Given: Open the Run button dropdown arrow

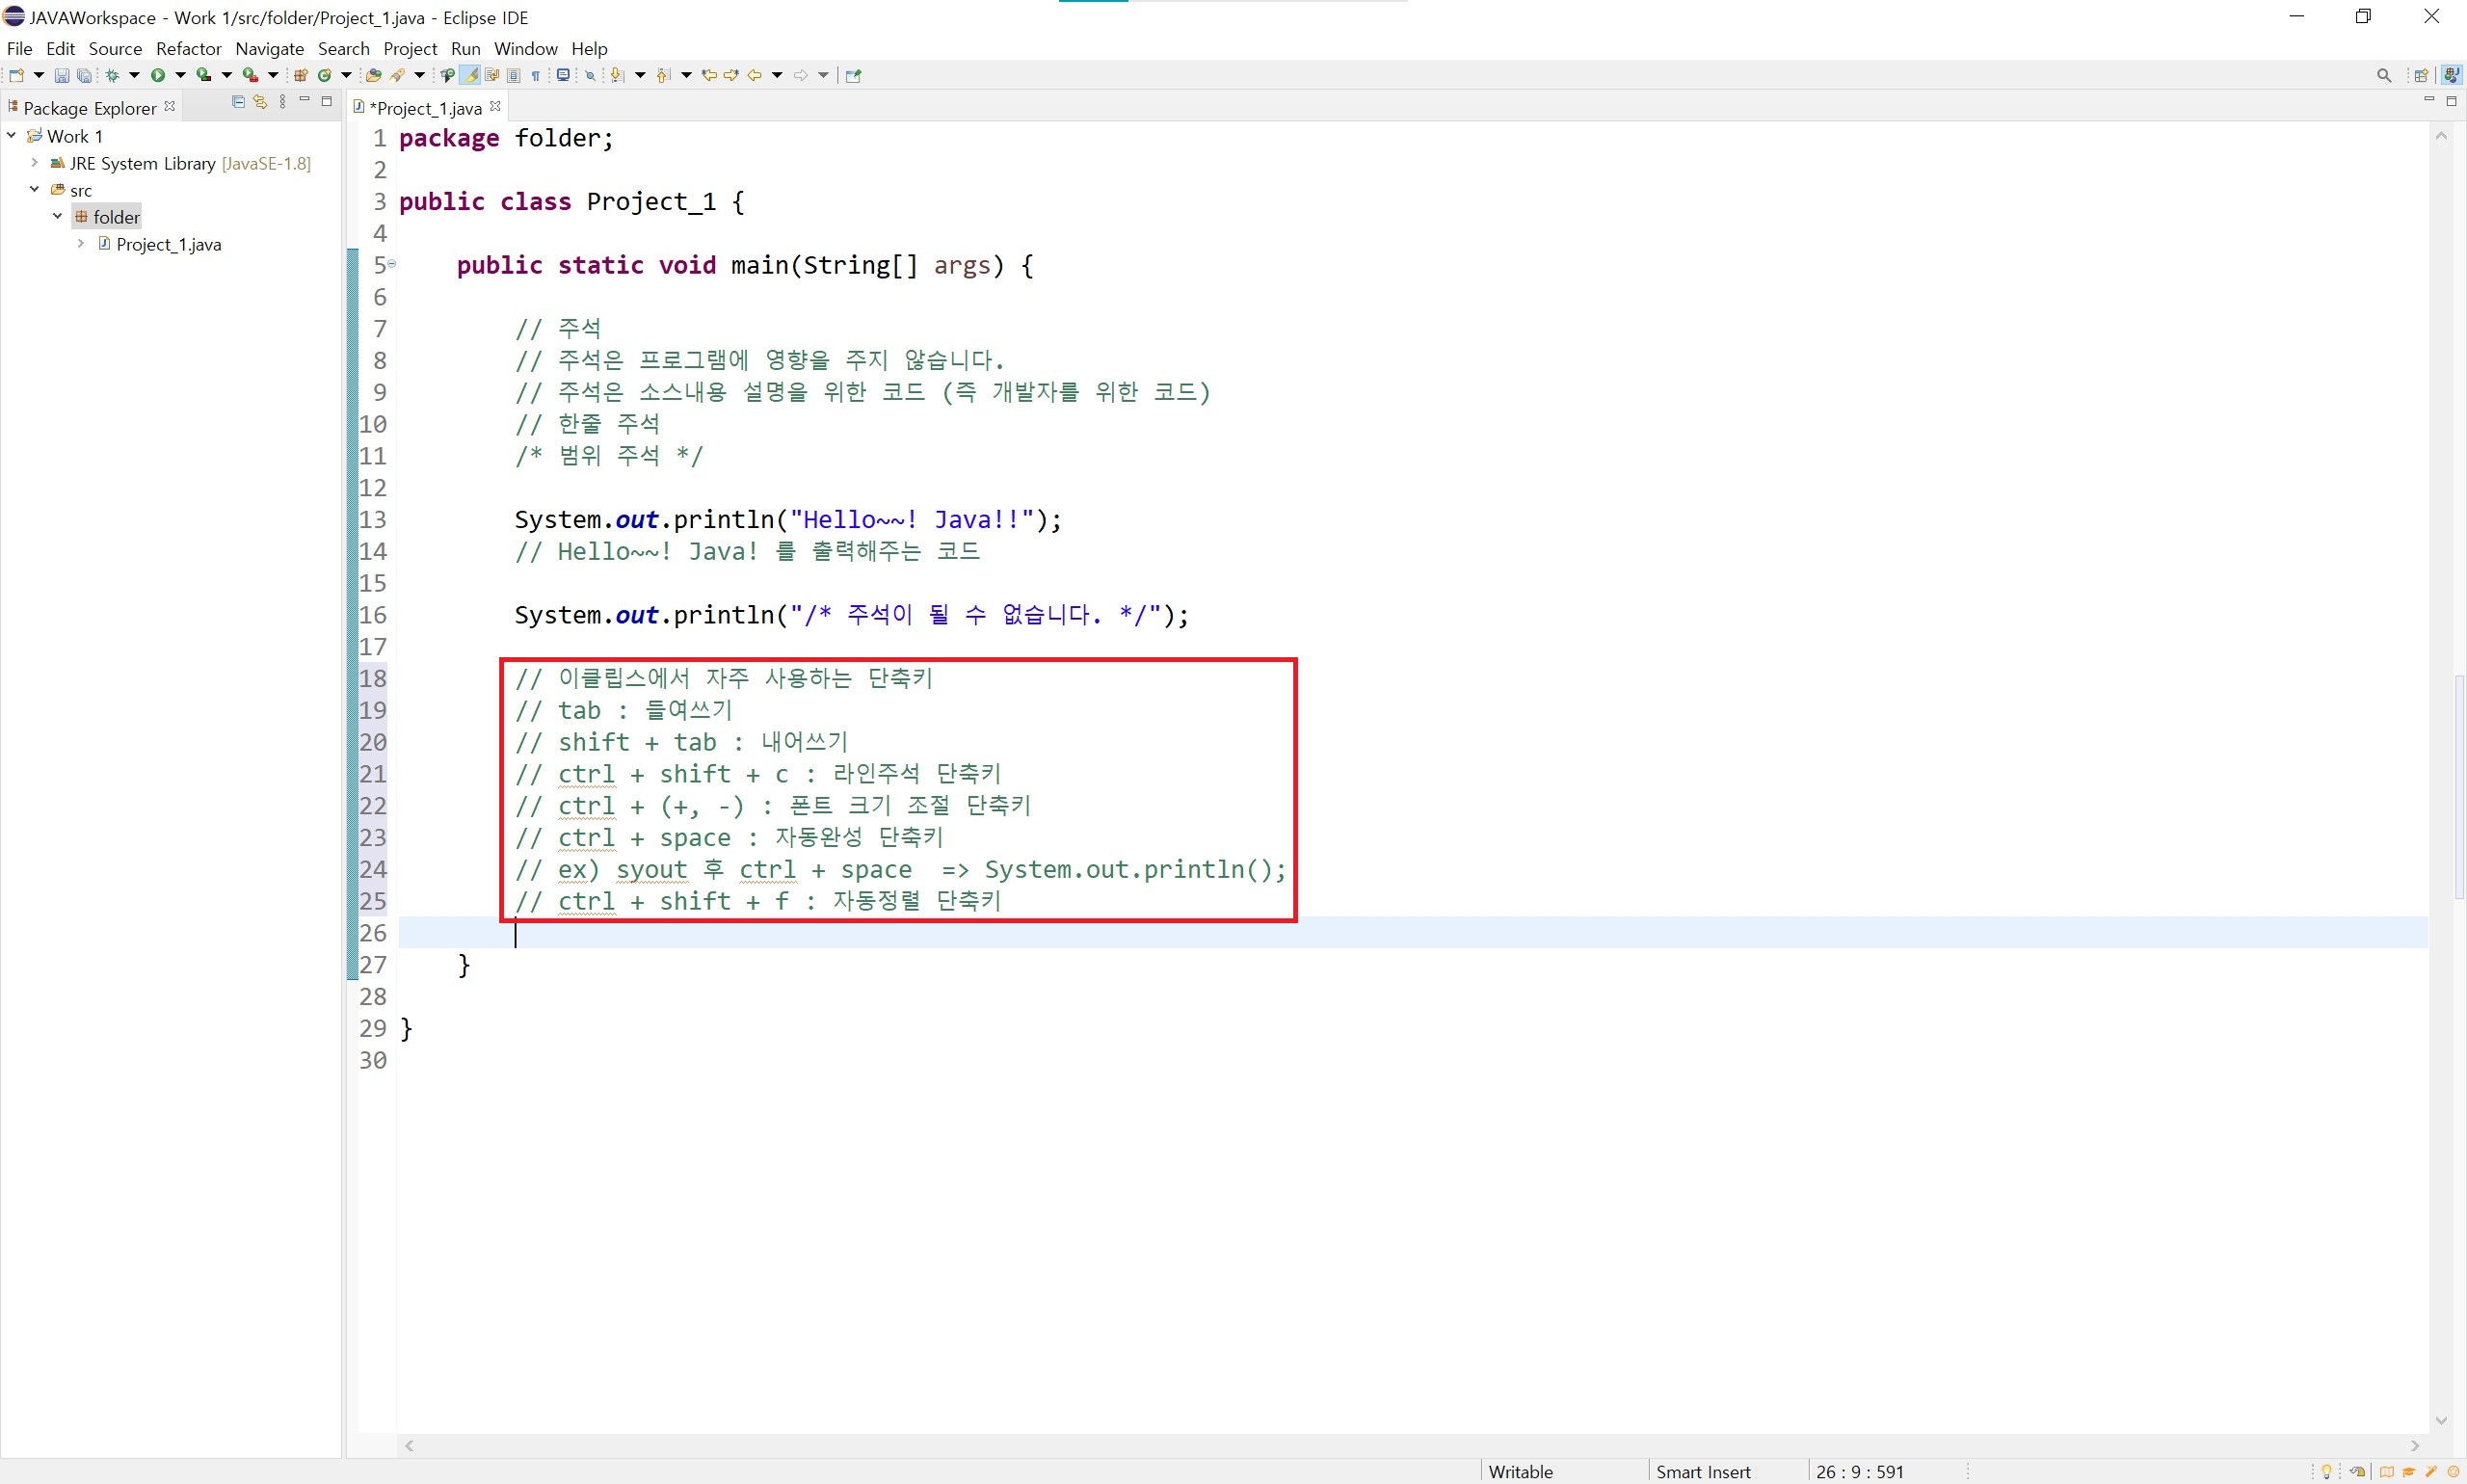Looking at the screenshot, I should [180, 75].
